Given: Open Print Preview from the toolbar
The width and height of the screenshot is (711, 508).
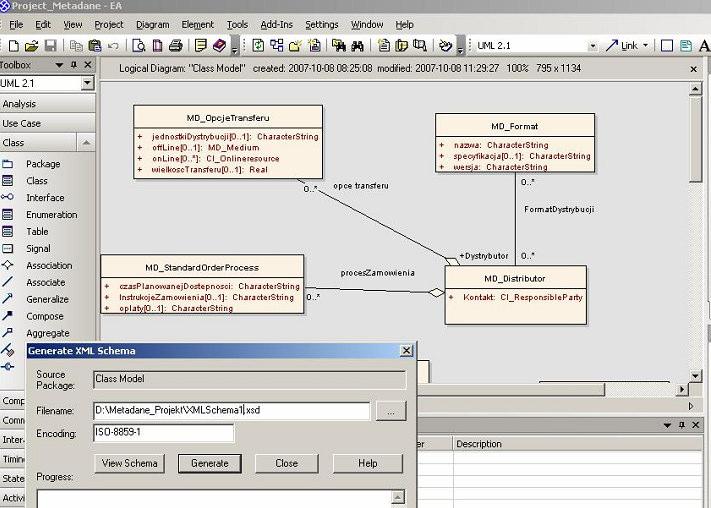Looking at the screenshot, I should (x=138, y=45).
